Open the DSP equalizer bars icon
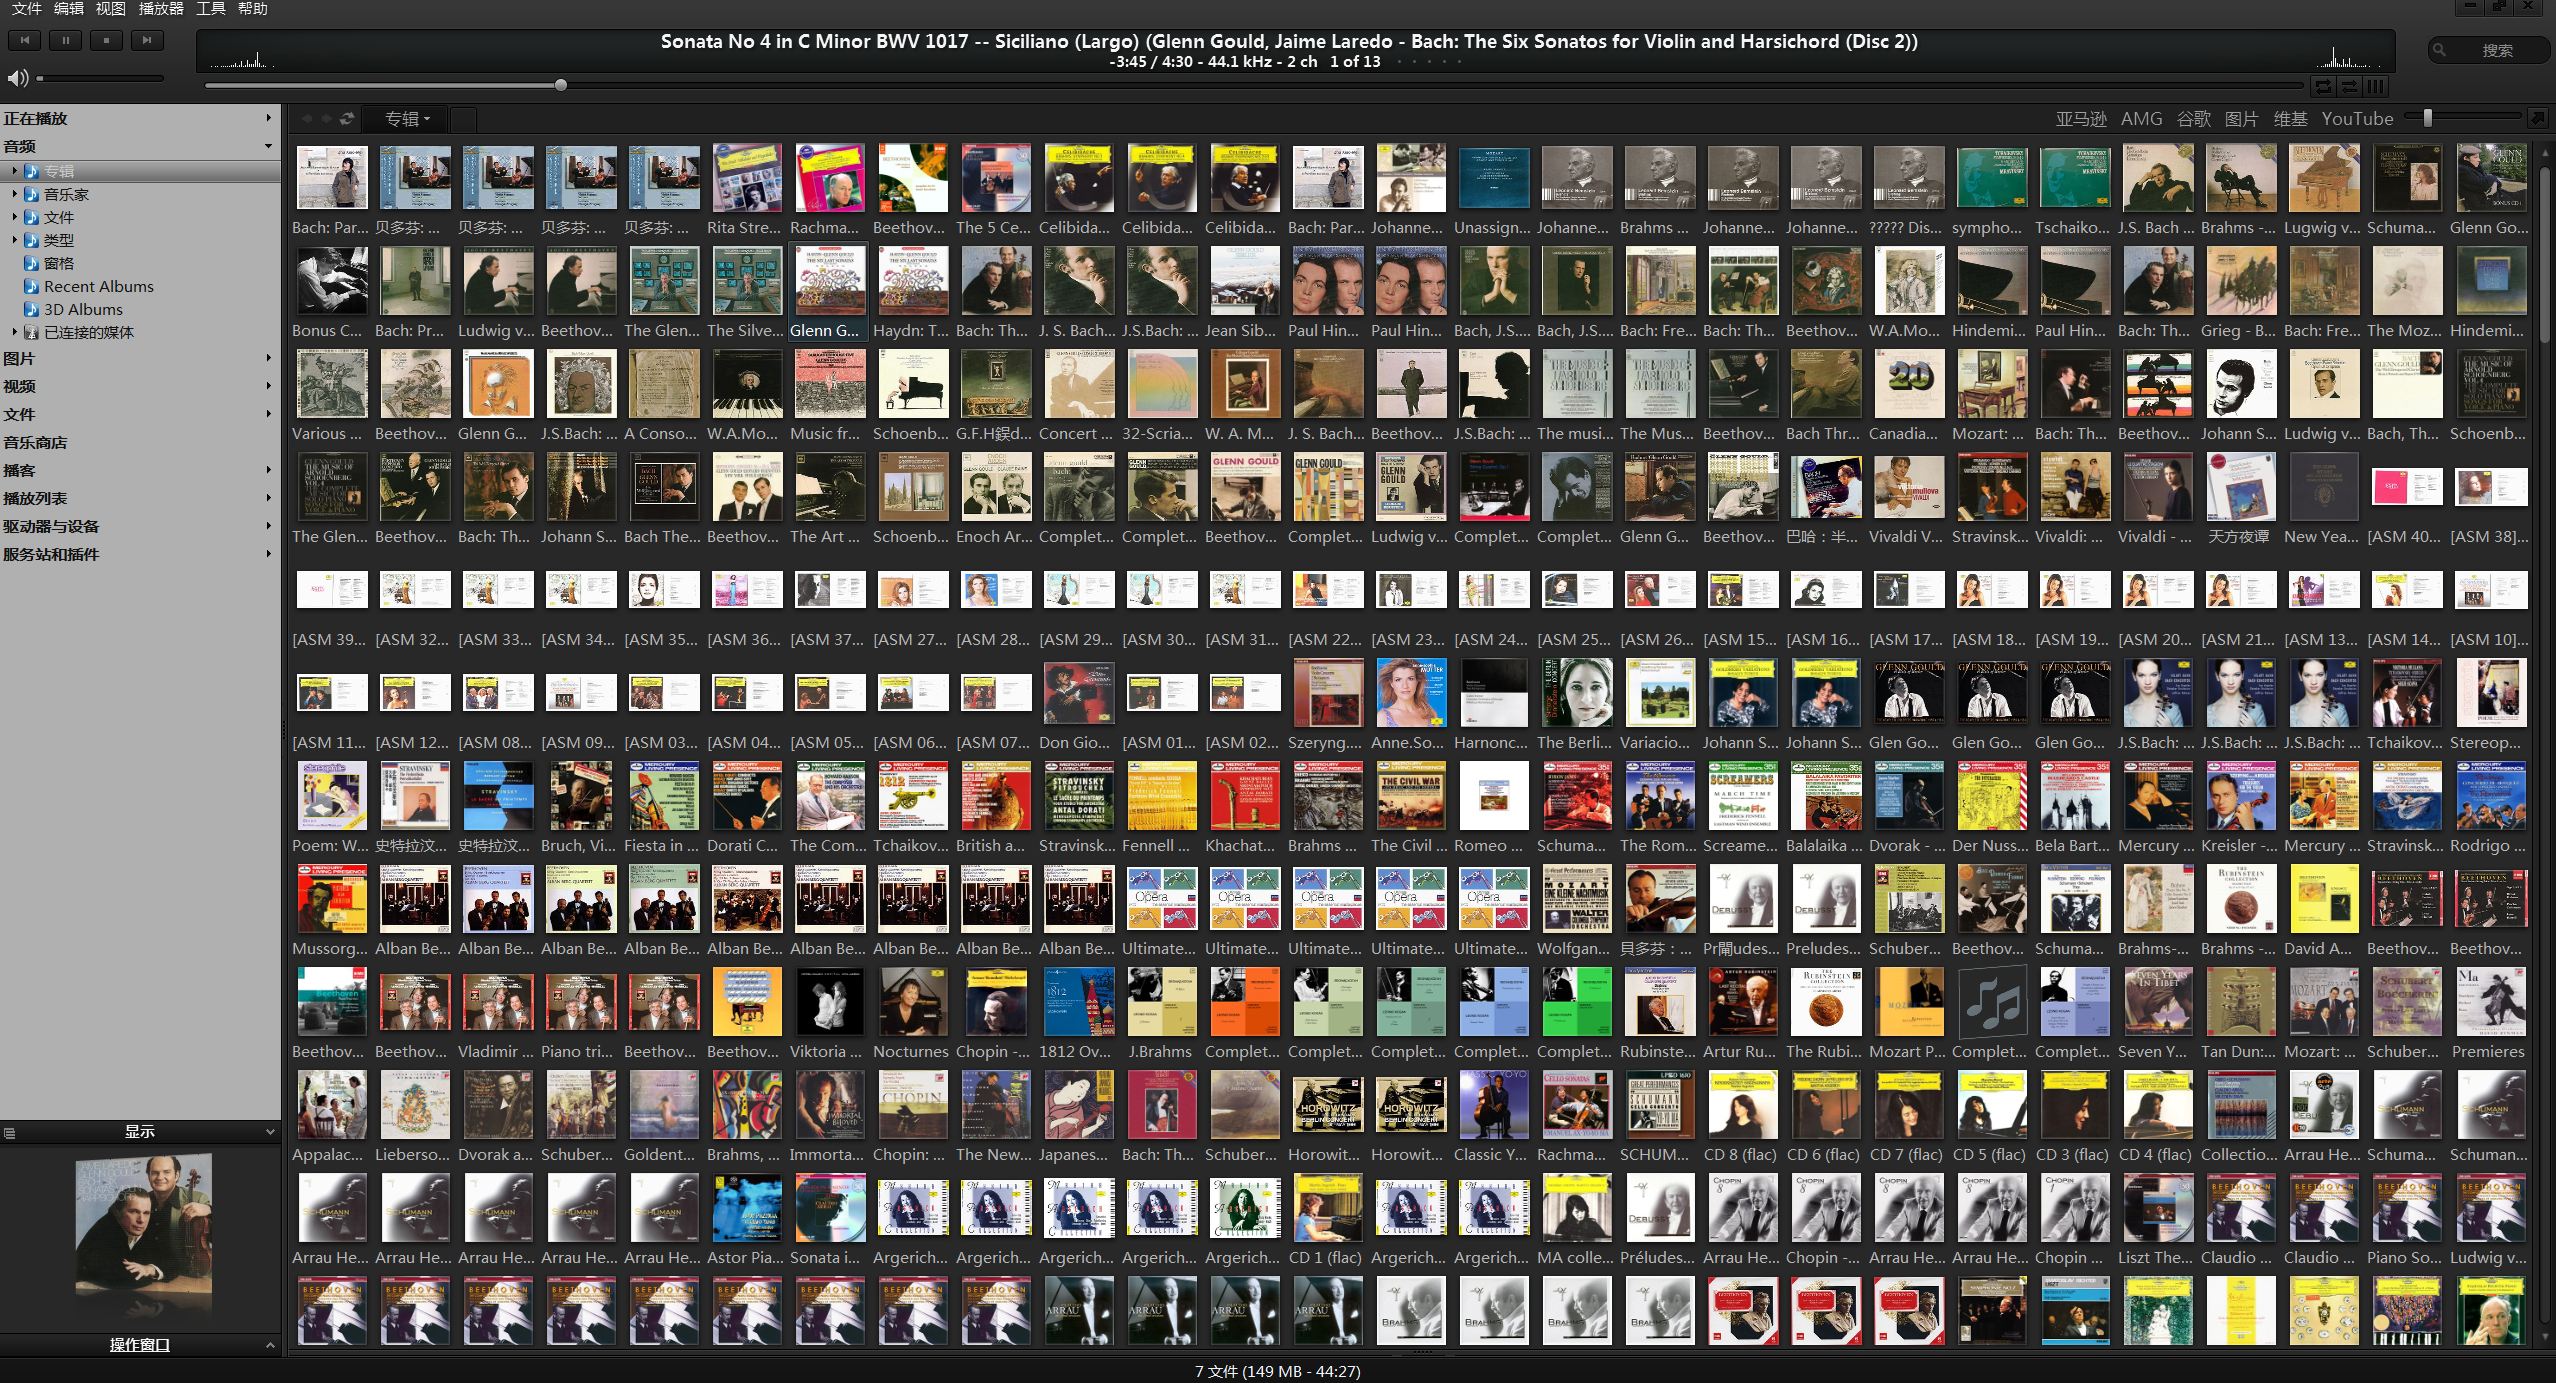Image resolution: width=2556 pixels, height=1383 pixels. pyautogui.click(x=2376, y=87)
